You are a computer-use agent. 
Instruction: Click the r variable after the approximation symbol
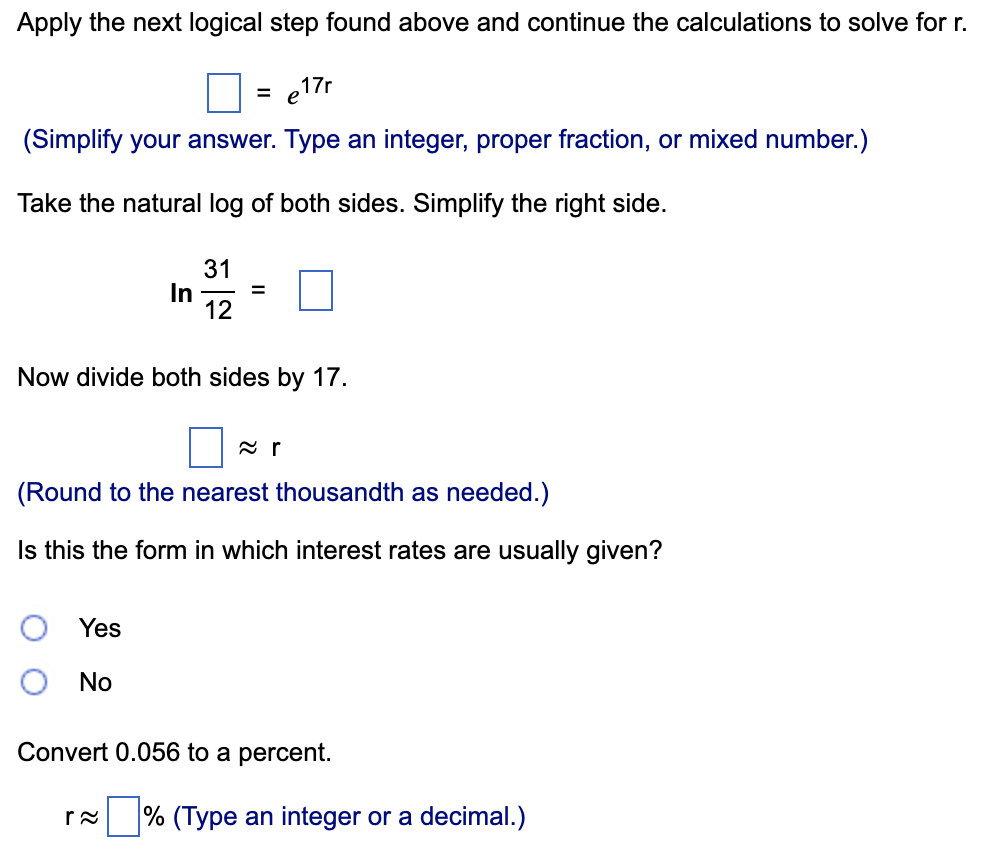[276, 448]
